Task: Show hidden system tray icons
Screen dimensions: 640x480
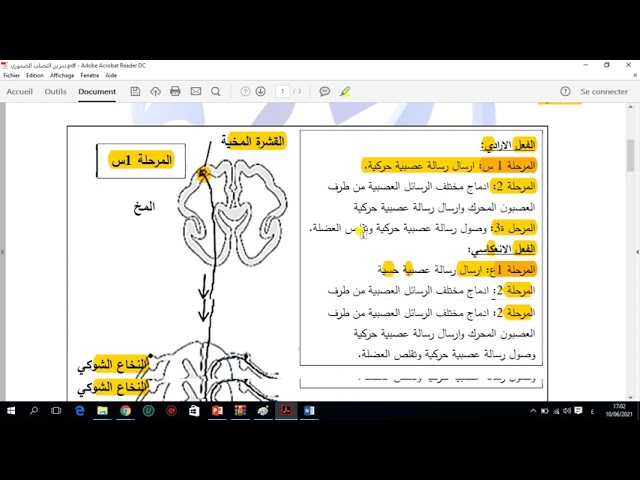Action: [533, 411]
